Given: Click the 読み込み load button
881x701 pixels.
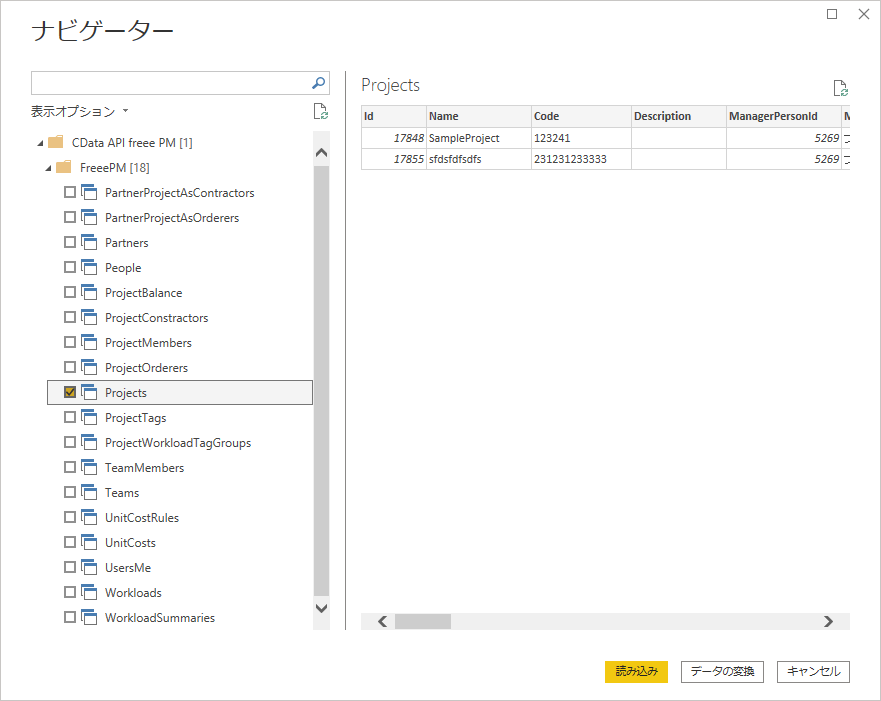Looking at the screenshot, I should [636, 671].
